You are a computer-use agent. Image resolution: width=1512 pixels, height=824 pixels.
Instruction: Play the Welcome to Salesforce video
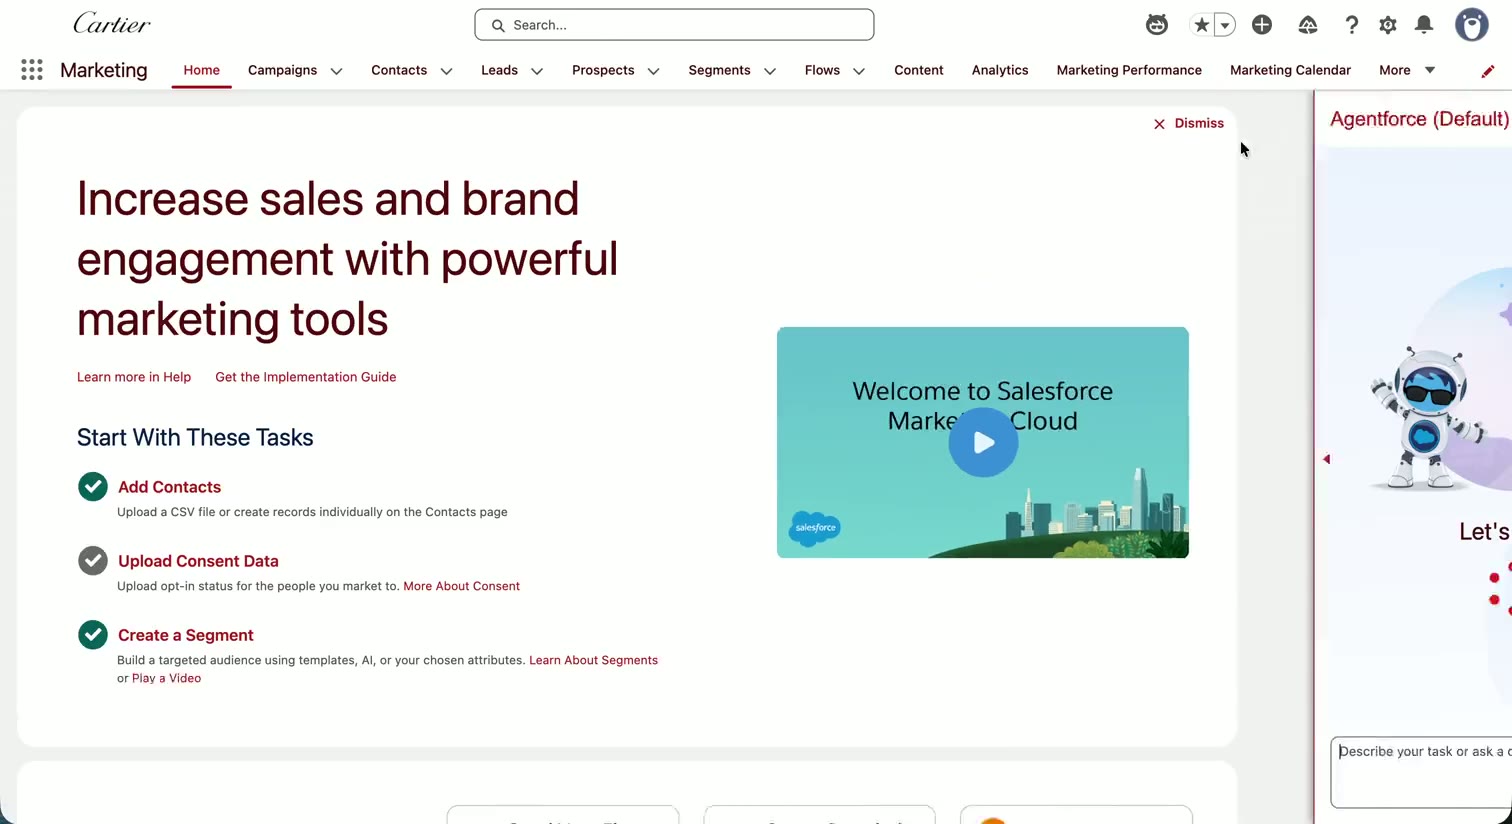[x=983, y=442]
